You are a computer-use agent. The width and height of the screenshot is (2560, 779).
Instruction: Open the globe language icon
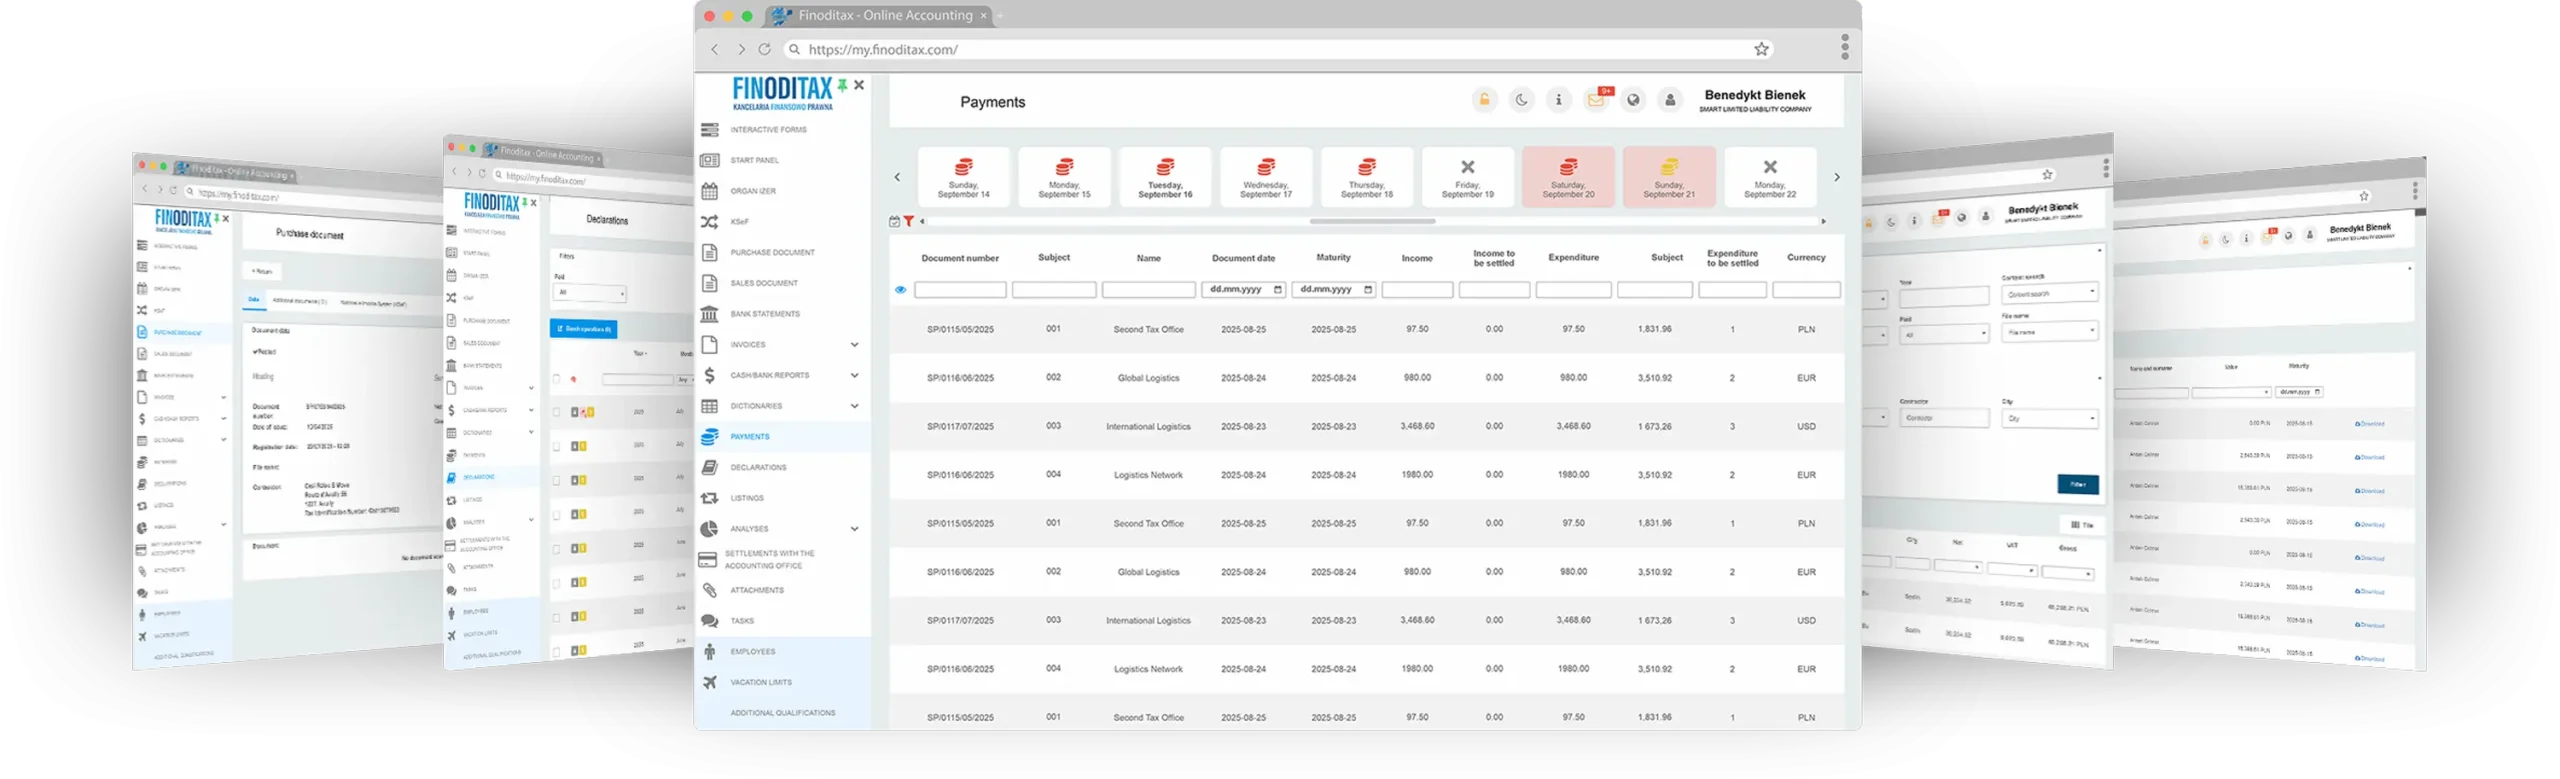pos(1633,100)
